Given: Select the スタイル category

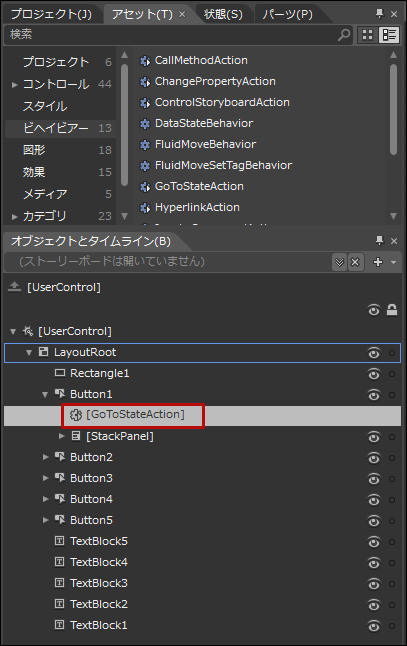Looking at the screenshot, I should click(45, 106).
